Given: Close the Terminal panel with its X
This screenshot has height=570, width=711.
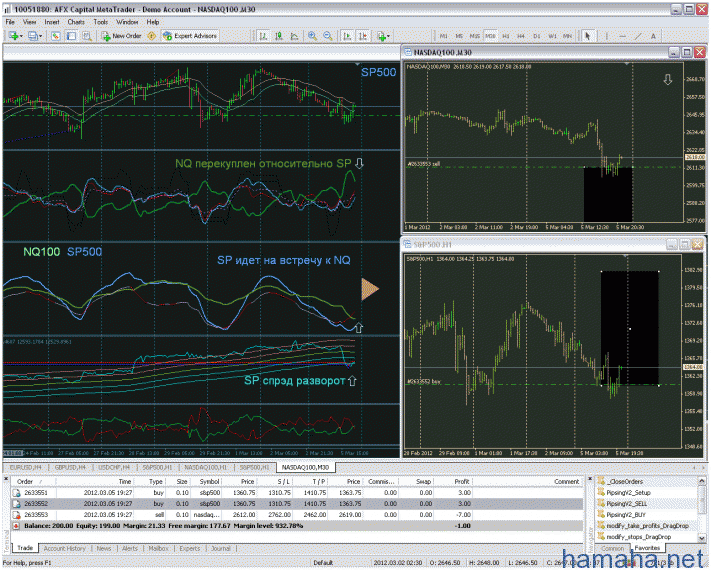Looking at the screenshot, I should [x=6, y=478].
